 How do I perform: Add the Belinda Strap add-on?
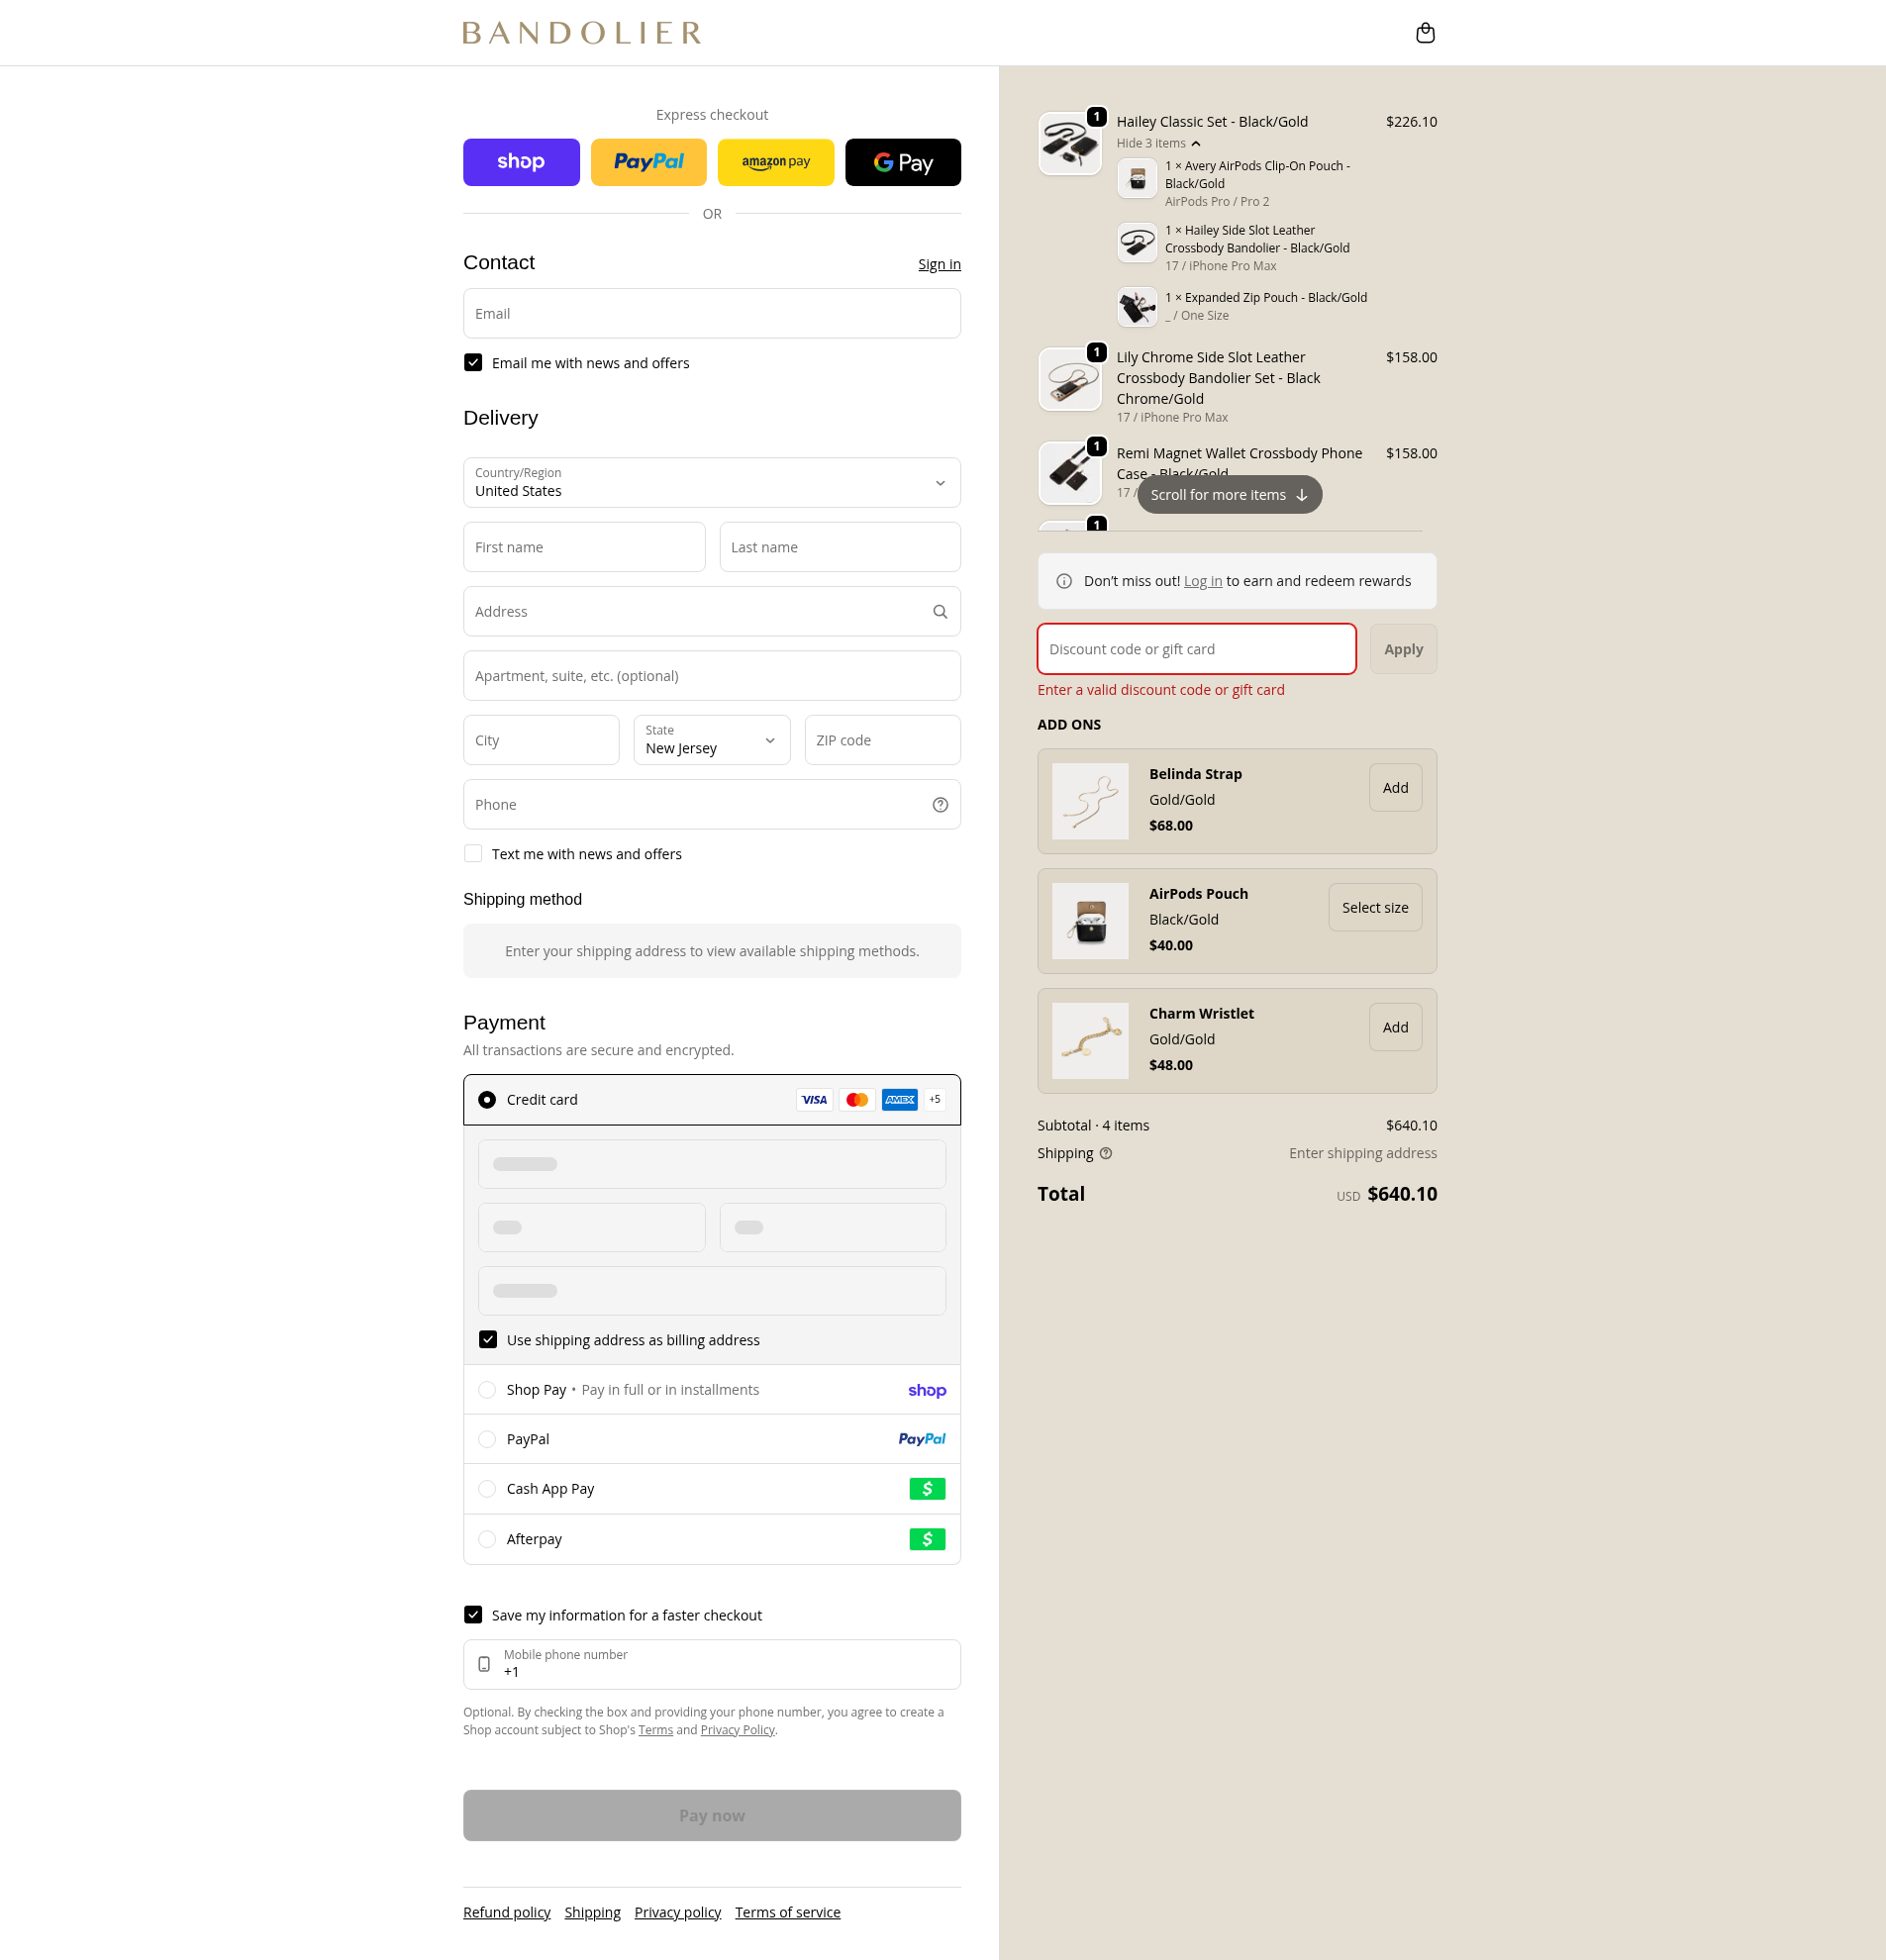pos(1394,788)
